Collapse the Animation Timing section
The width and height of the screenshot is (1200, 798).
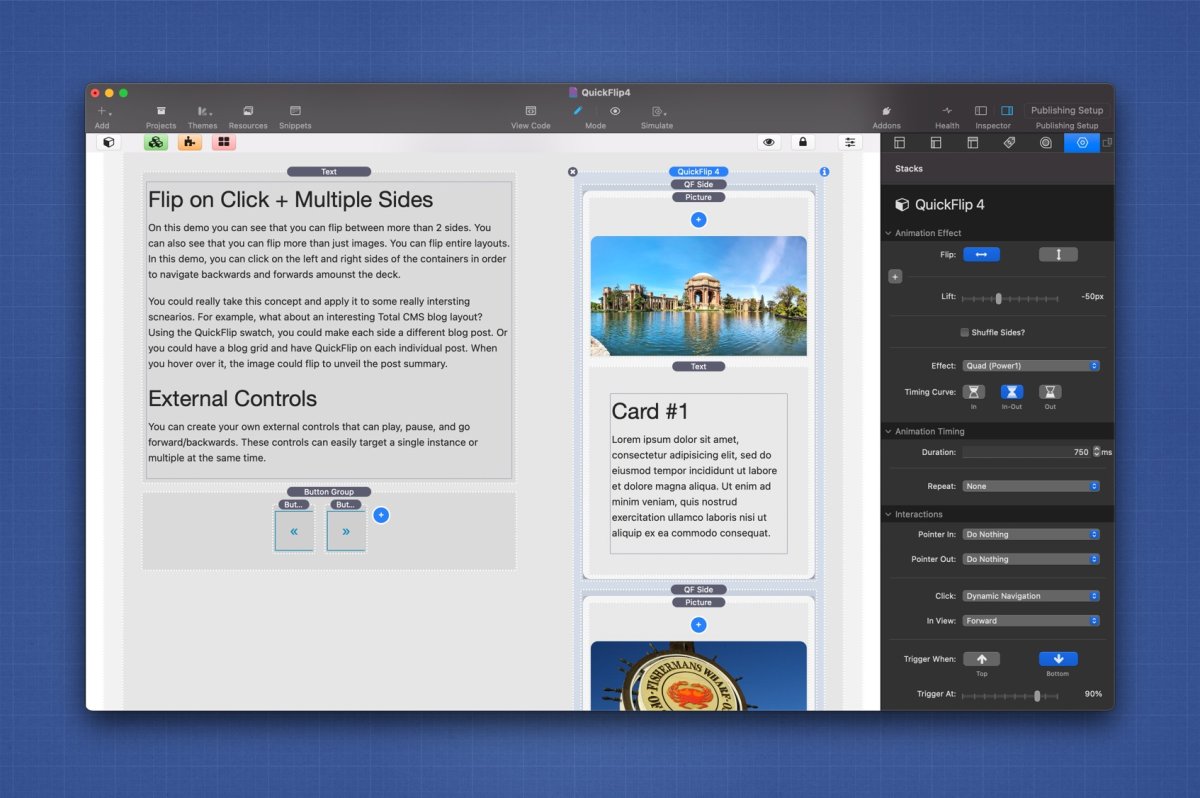pos(889,432)
